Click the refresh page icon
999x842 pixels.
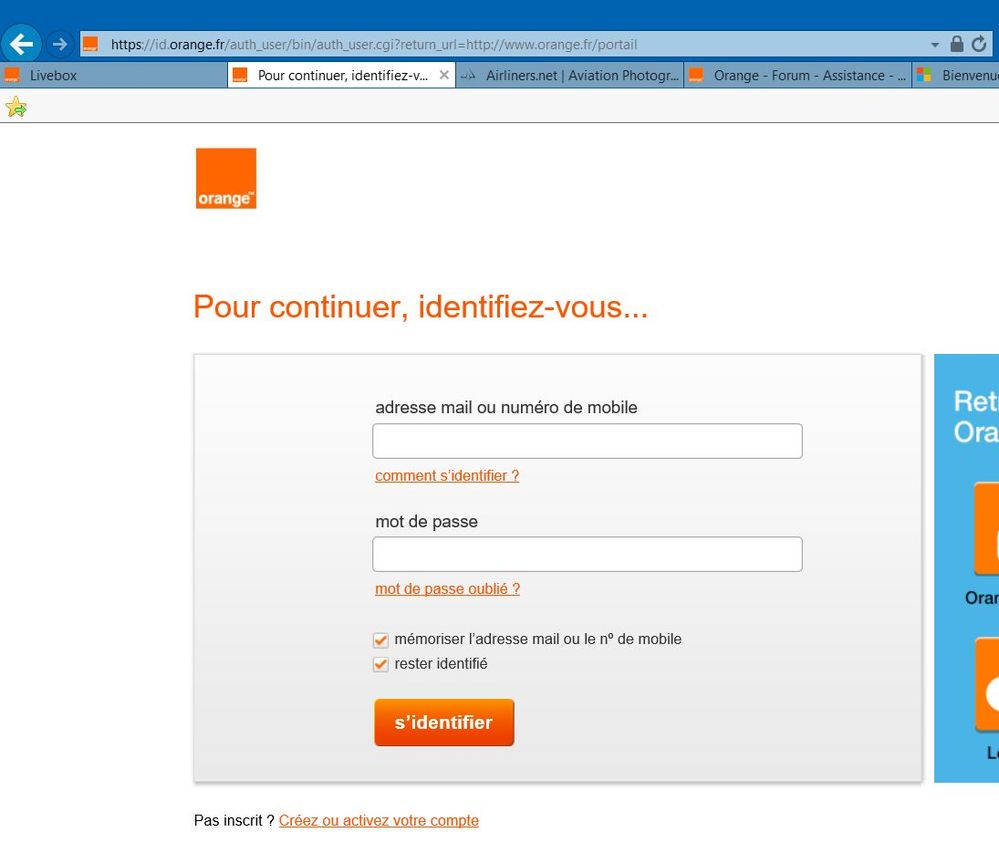(x=979, y=44)
